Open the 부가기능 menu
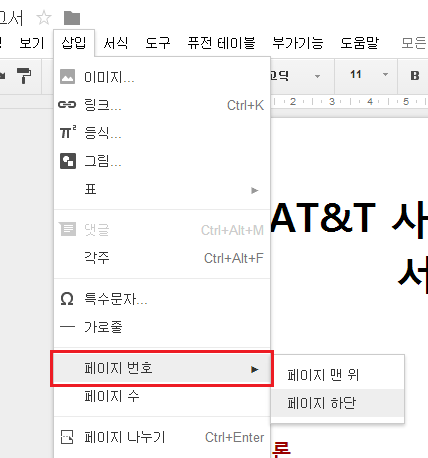 click(298, 43)
